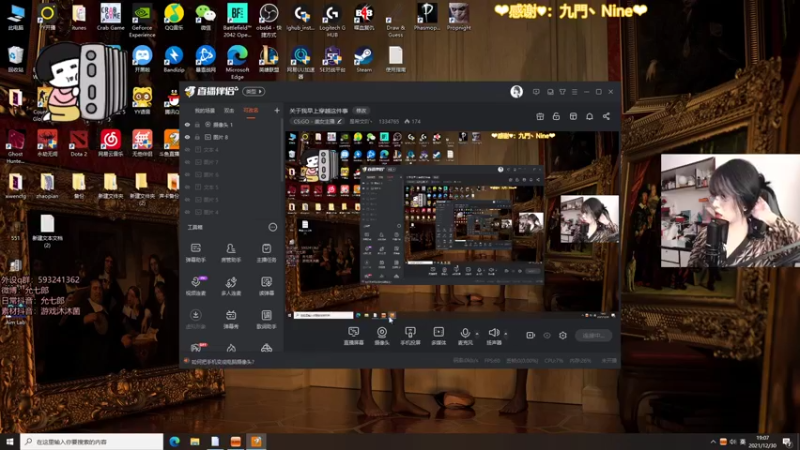The image size is (800, 450).
Task: Open the 房管助手 tool
Action: coord(231,253)
